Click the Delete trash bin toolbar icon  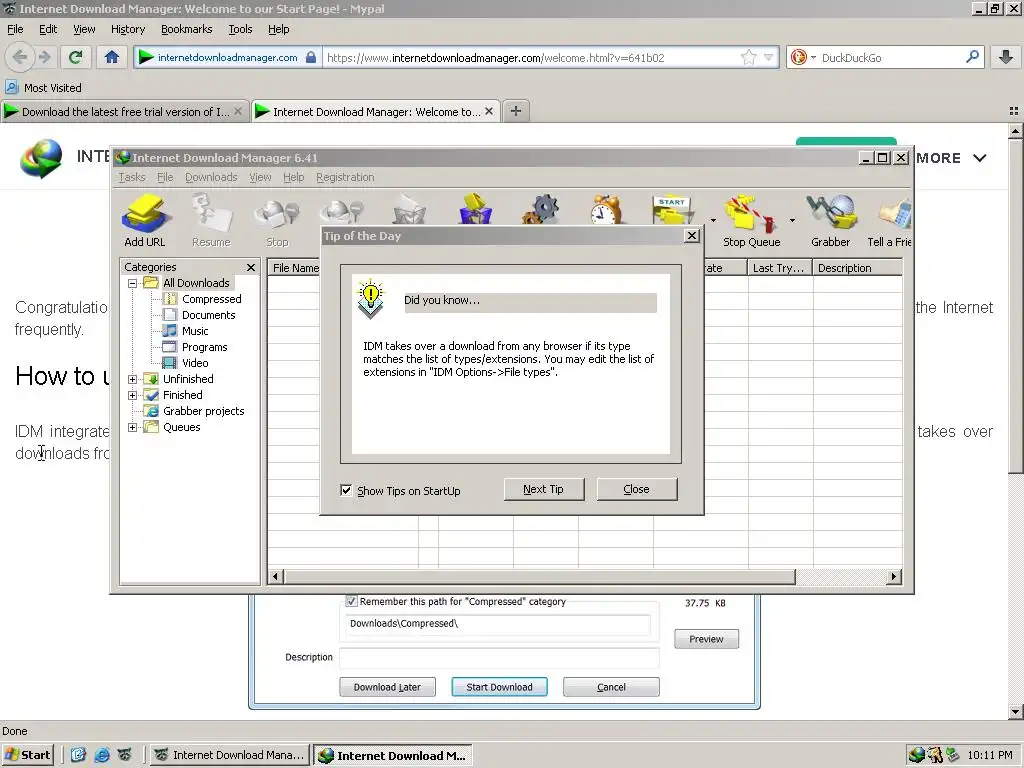pyautogui.click(x=409, y=209)
